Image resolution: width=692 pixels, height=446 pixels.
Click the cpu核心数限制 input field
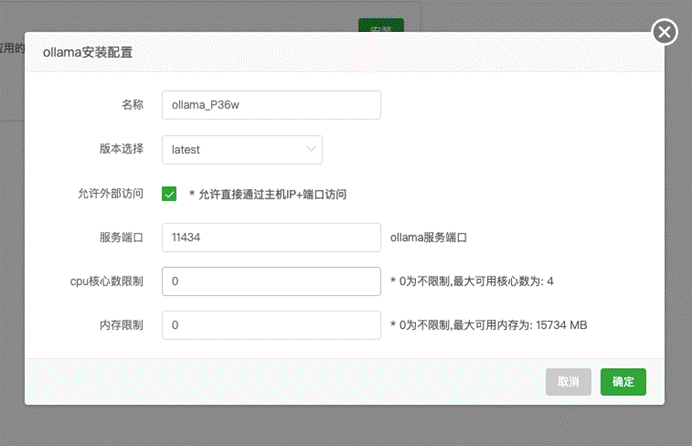pyautogui.click(x=271, y=281)
